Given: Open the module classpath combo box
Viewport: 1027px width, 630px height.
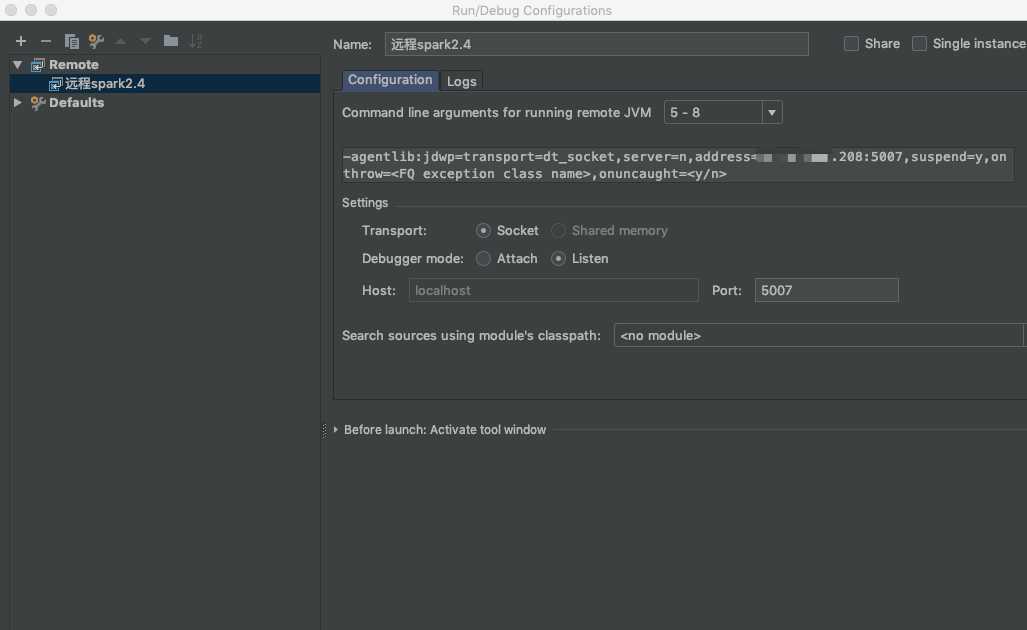Looking at the screenshot, I should [x=818, y=336].
